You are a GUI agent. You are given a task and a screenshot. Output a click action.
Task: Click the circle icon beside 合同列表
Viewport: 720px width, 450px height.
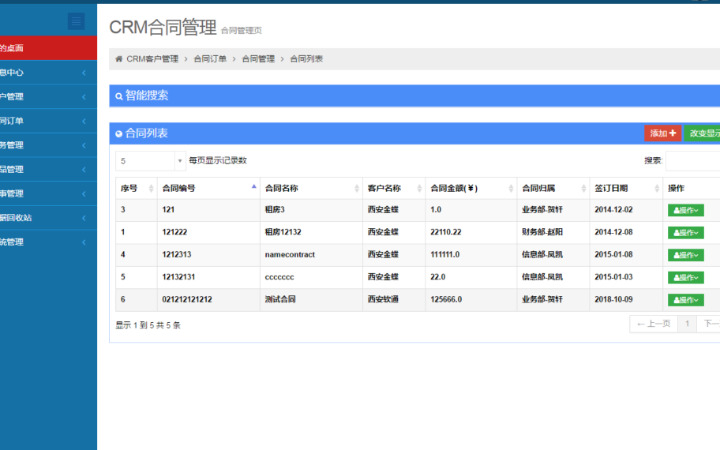click(119, 134)
